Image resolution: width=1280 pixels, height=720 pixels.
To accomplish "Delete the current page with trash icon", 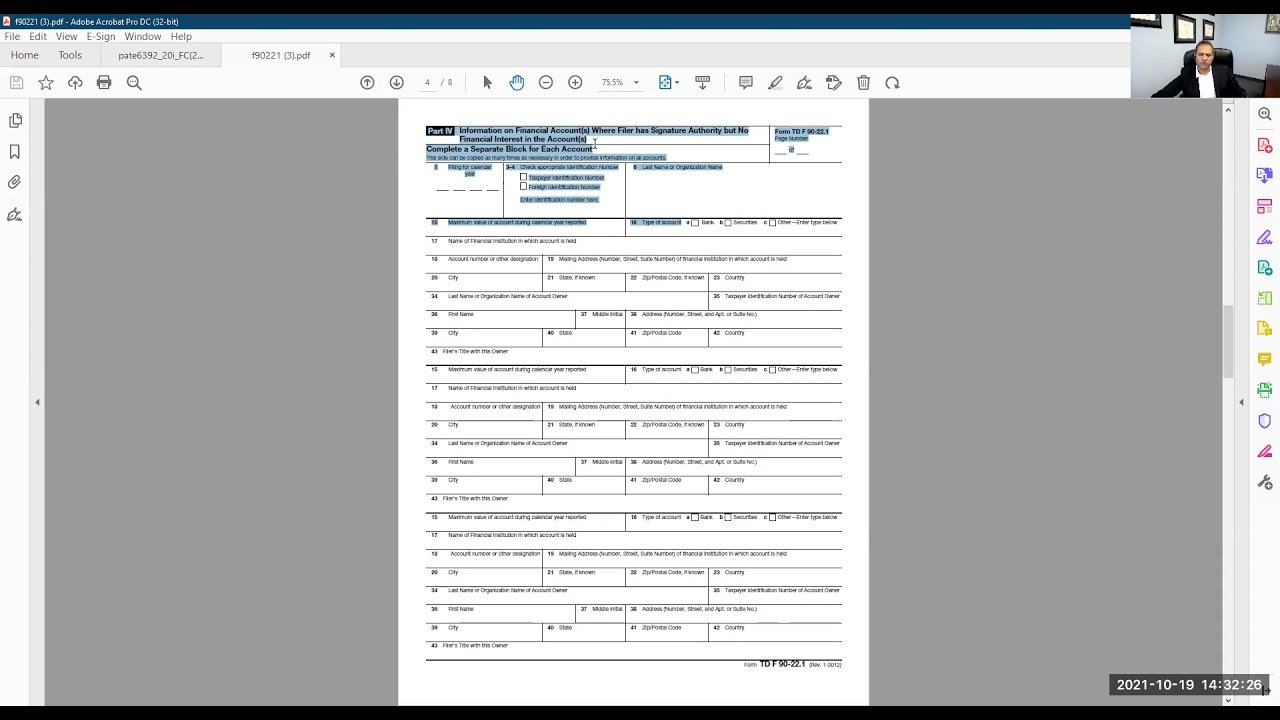I will tap(863, 83).
